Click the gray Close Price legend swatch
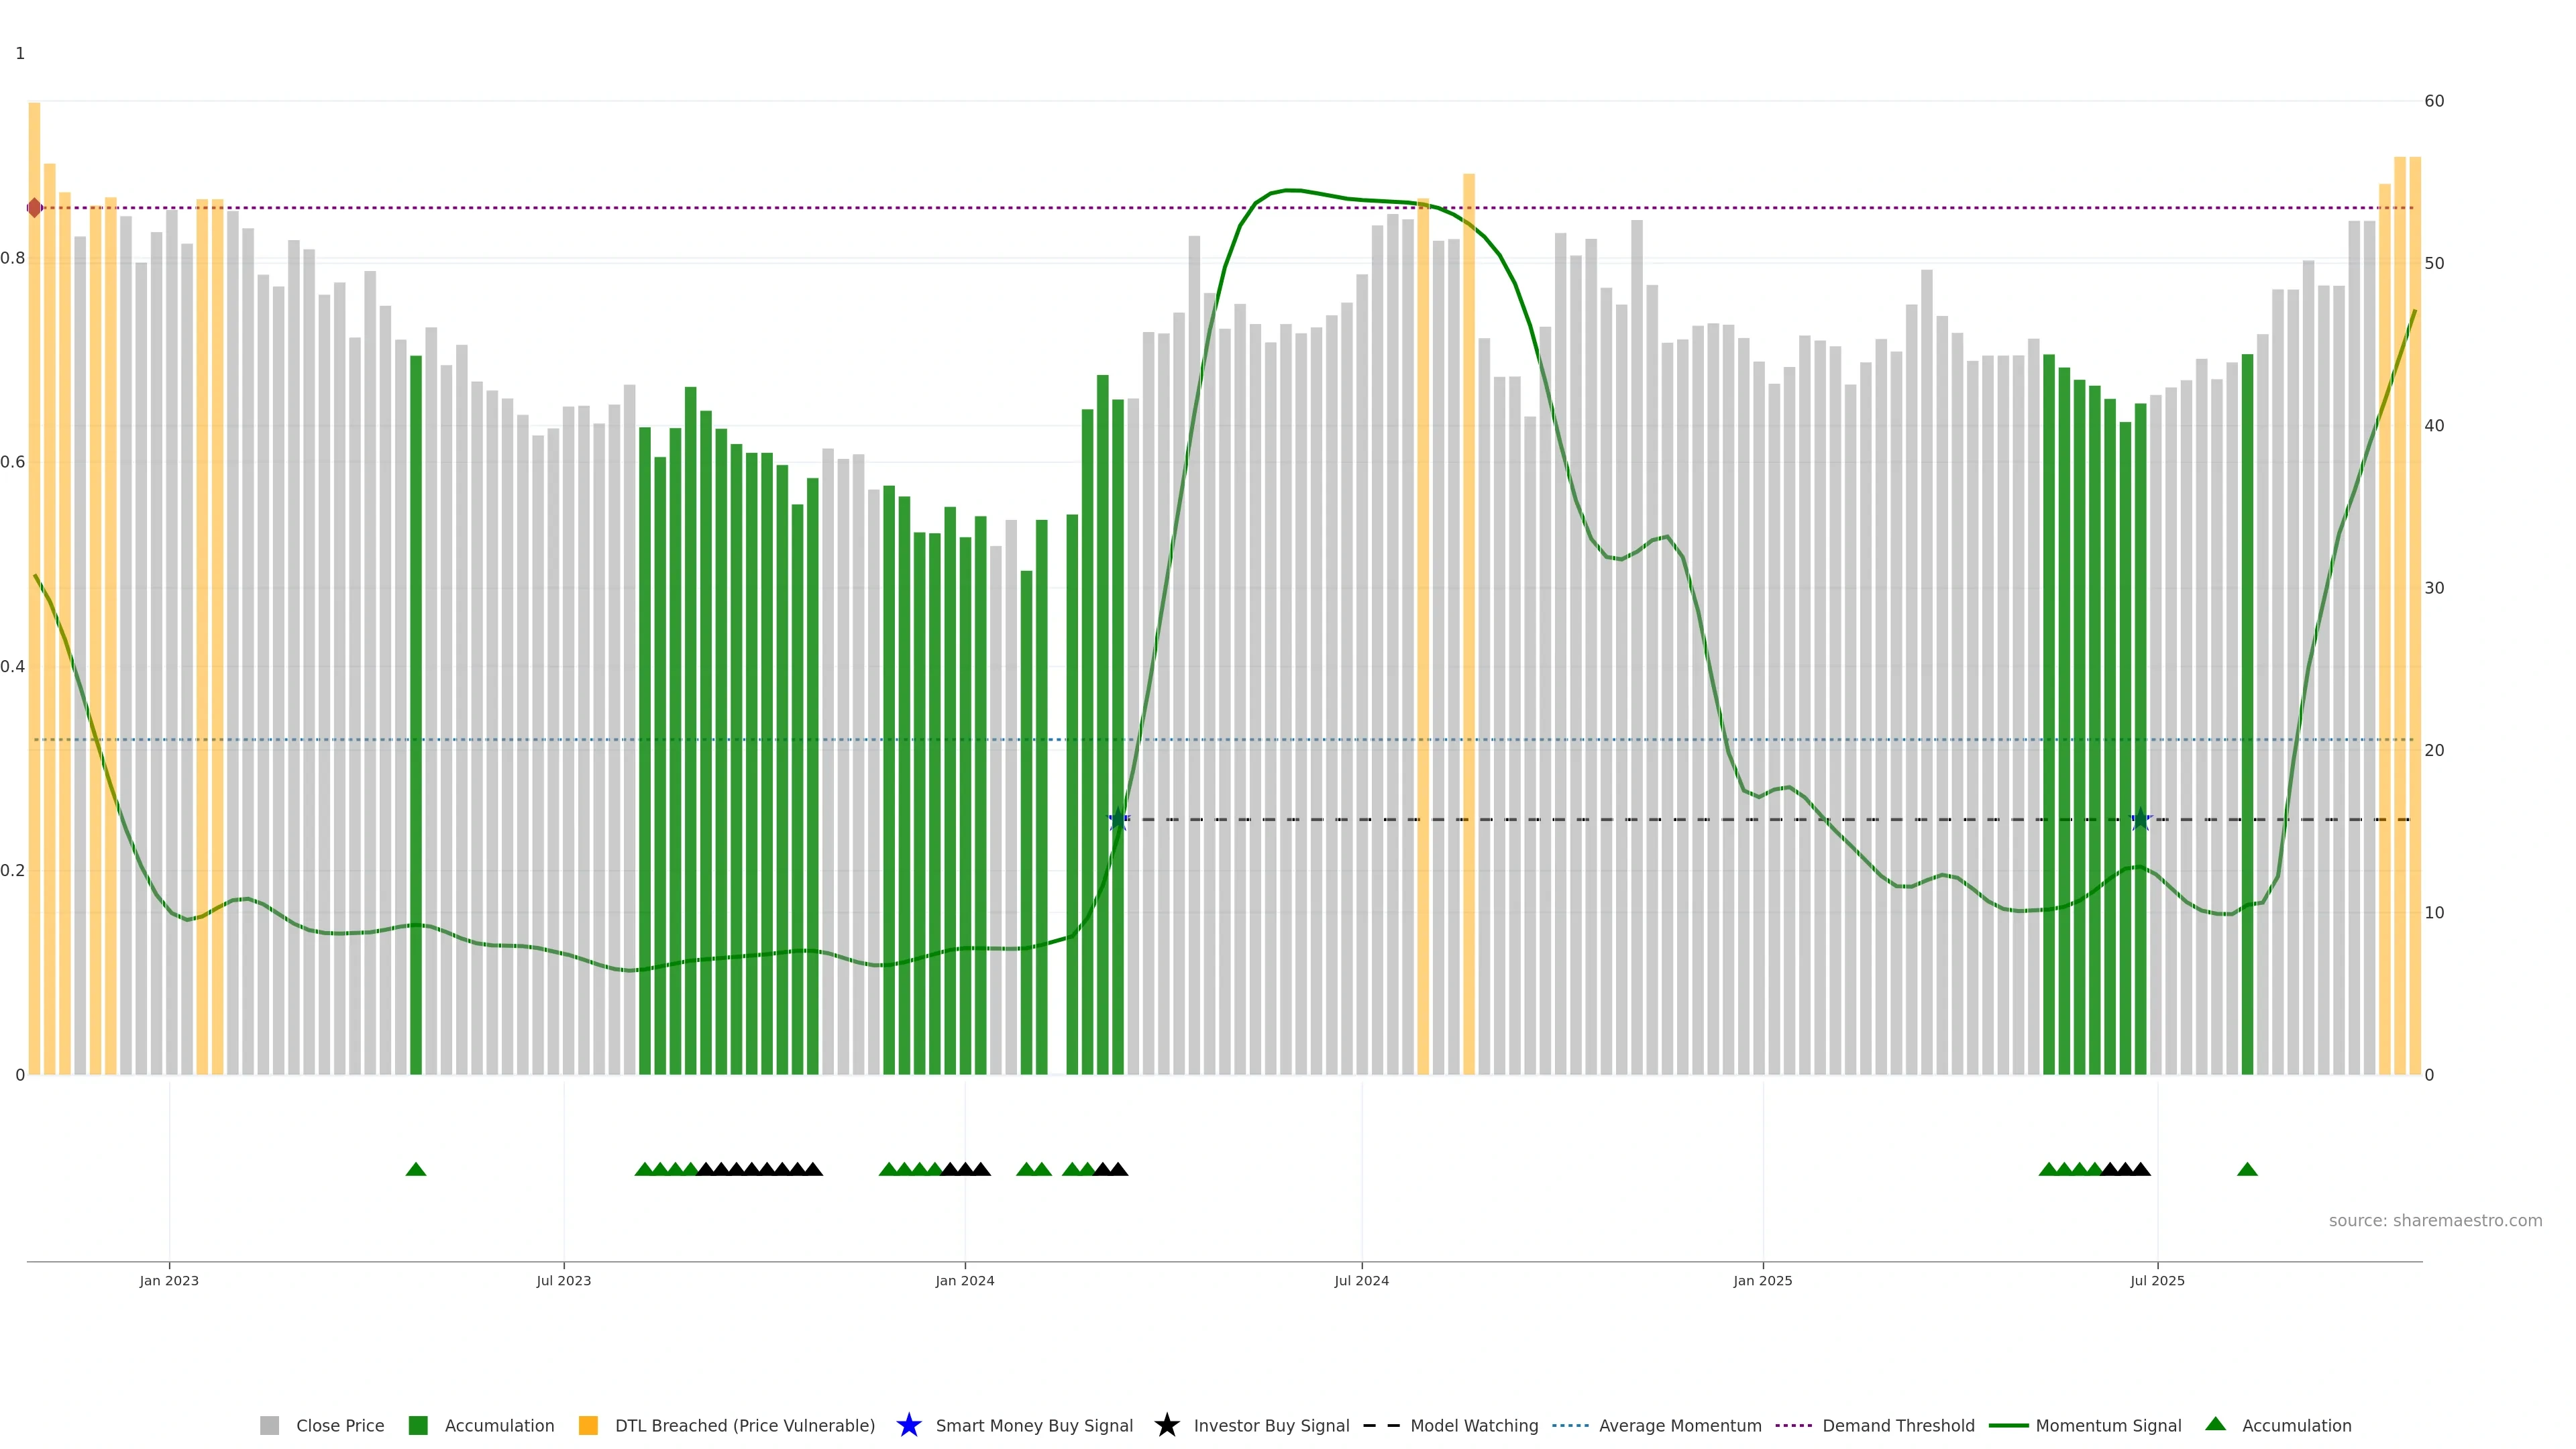This screenshot has width=2576, height=1449. point(269,1426)
